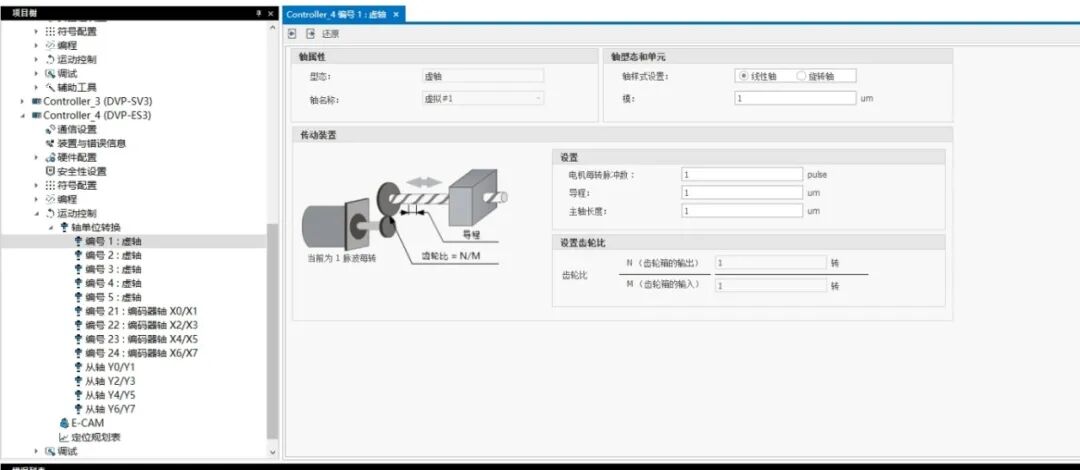This screenshot has width=1080, height=470.
Task: Click the 装置与错误信息 icon
Action: (50, 143)
